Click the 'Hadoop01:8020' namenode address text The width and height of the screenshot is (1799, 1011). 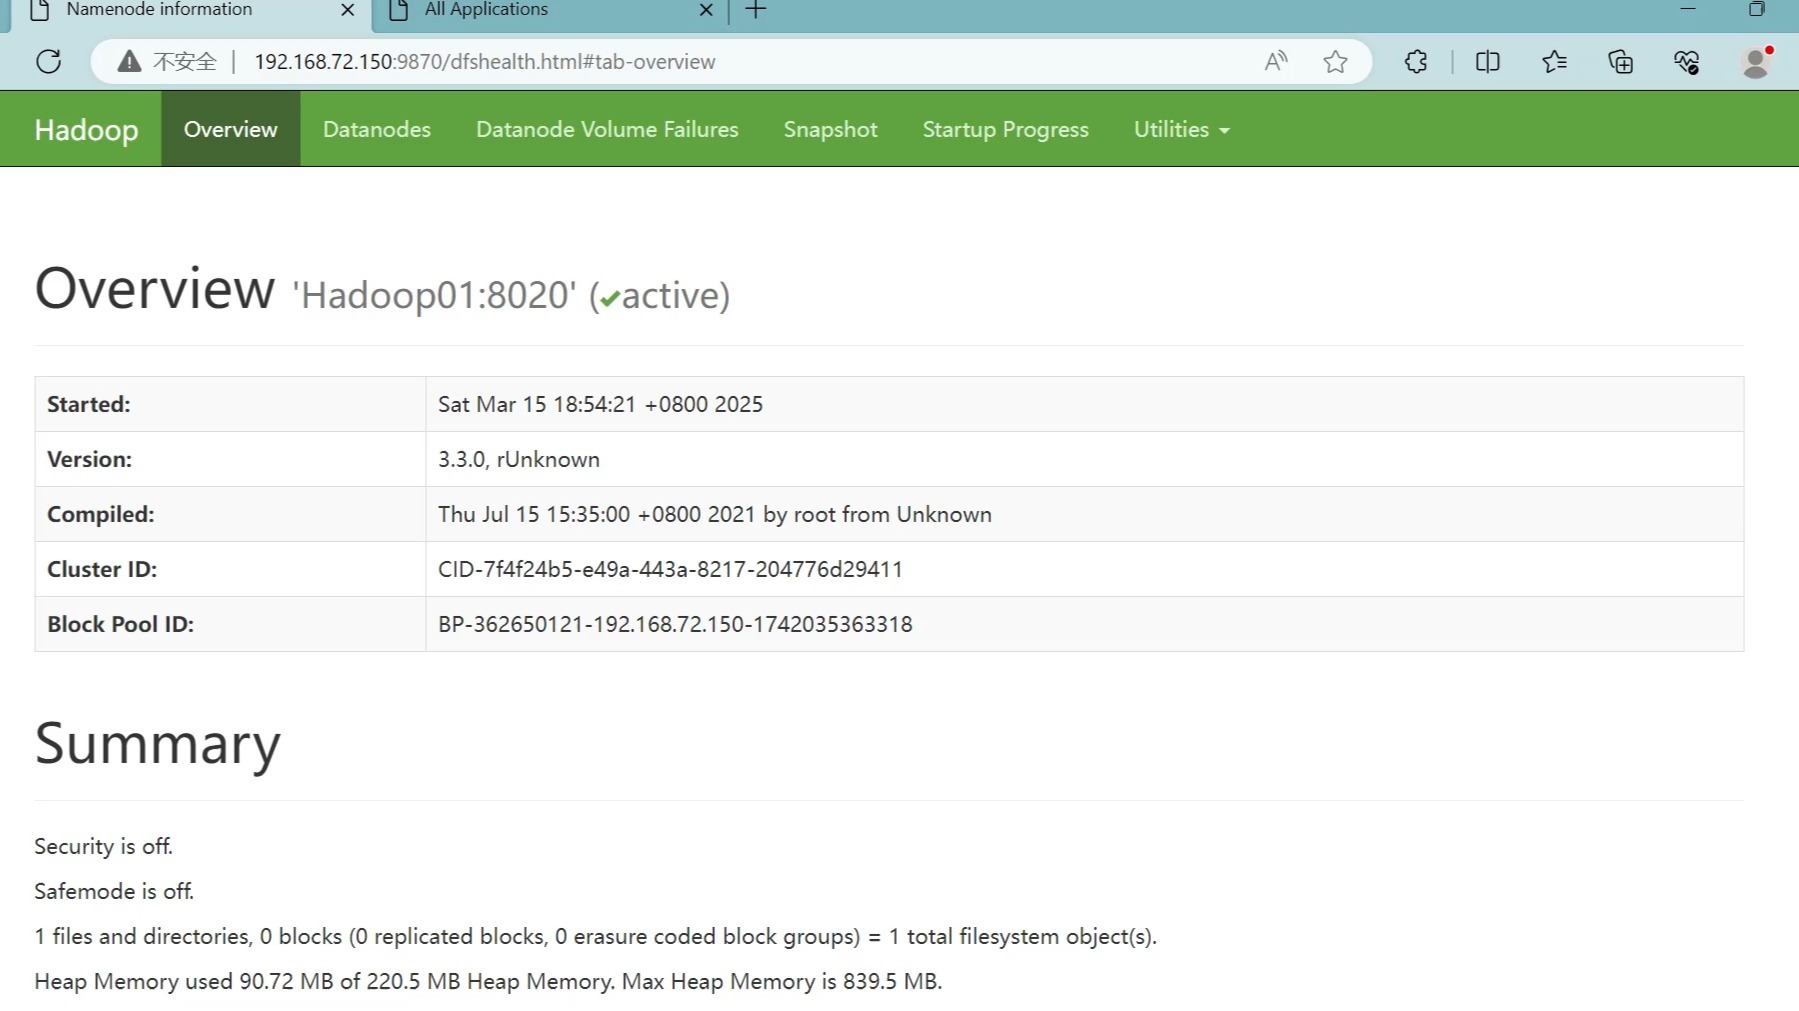pos(434,296)
